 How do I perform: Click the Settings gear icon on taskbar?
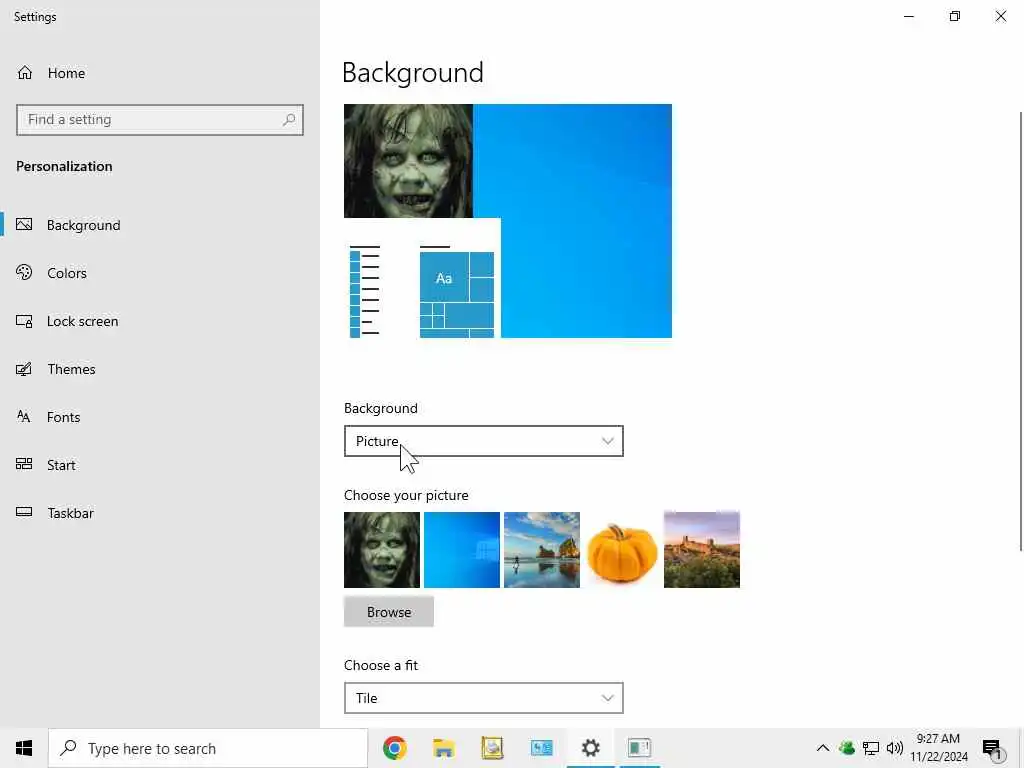point(590,748)
